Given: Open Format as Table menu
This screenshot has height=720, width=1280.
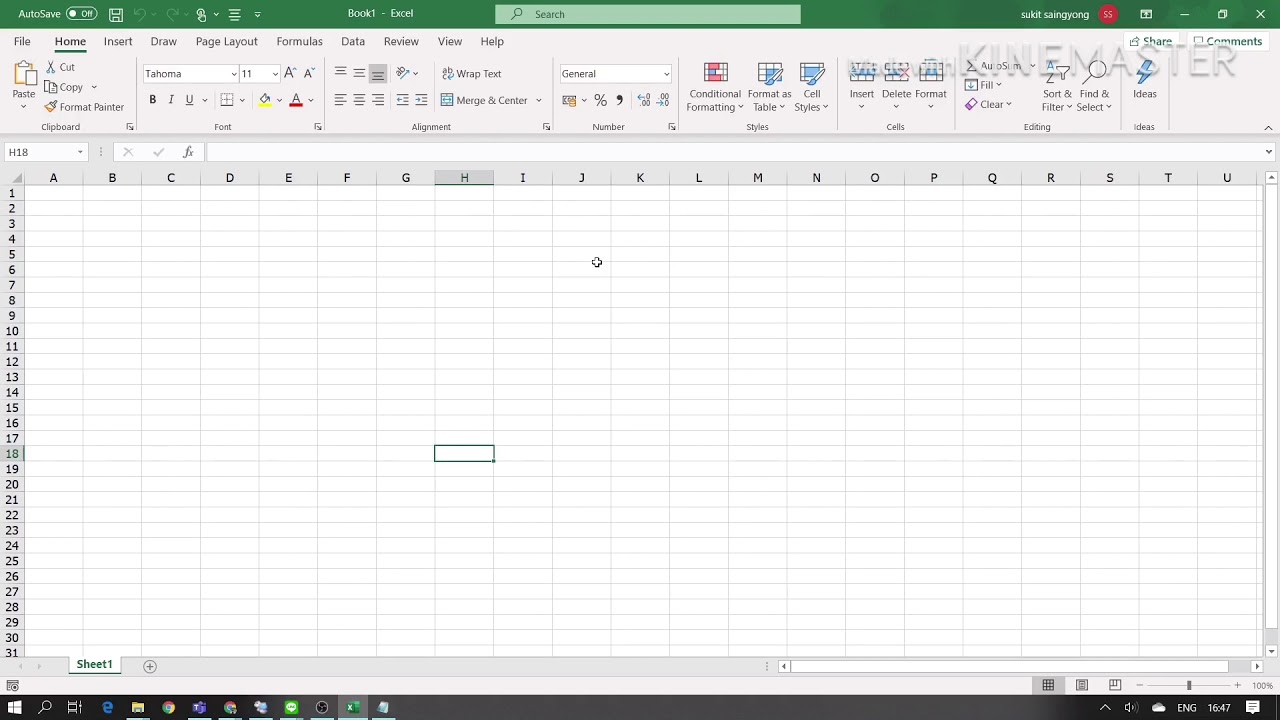Looking at the screenshot, I should click(769, 87).
